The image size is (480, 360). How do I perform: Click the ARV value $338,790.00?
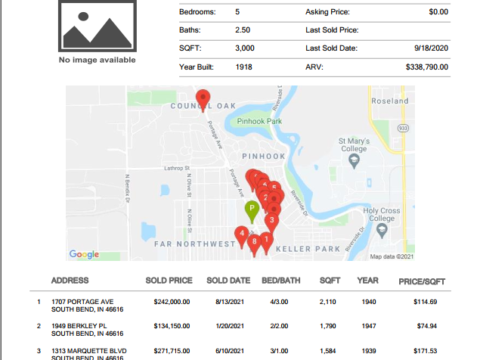pos(427,67)
